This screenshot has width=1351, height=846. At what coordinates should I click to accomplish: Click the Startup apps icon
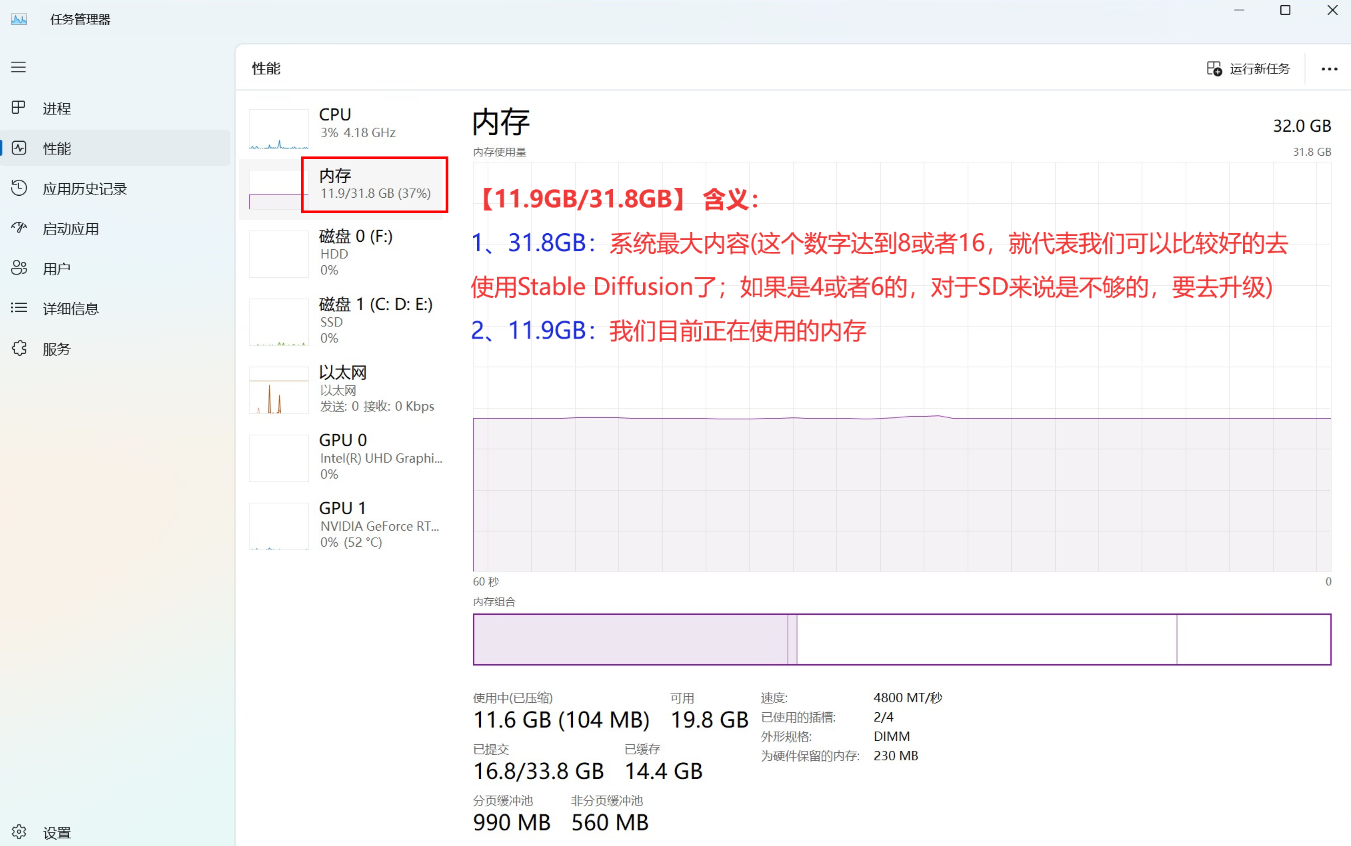[x=18, y=228]
